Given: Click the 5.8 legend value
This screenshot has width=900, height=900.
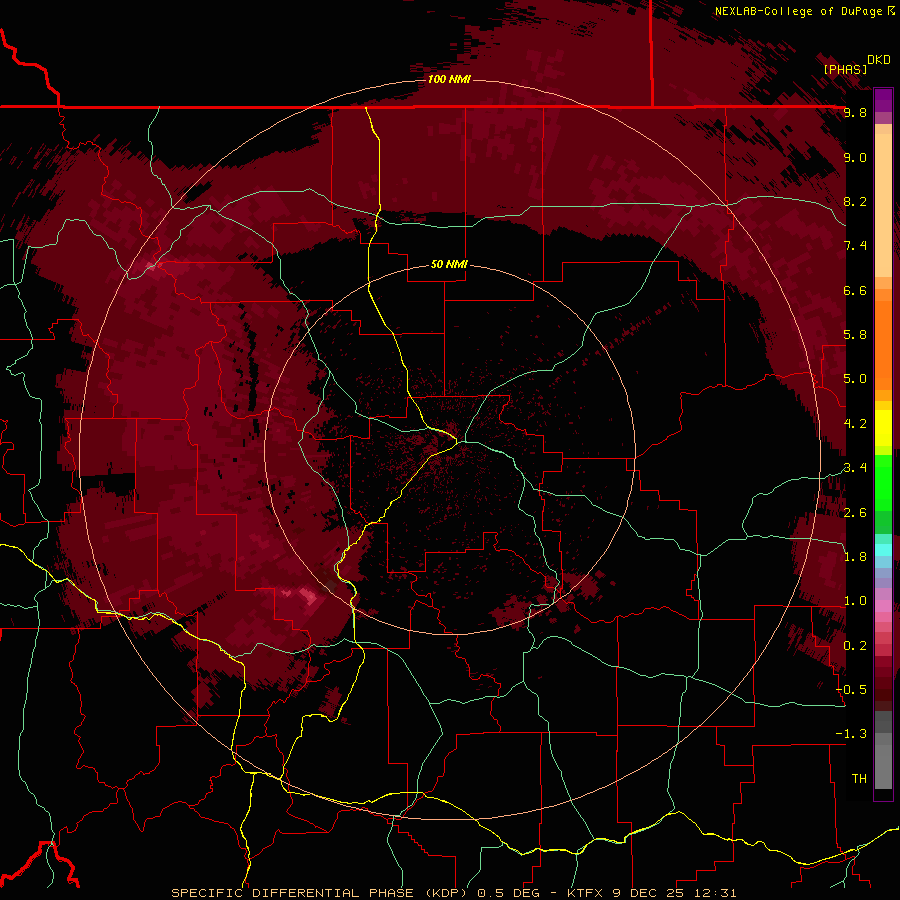Looking at the screenshot, I should tap(855, 335).
